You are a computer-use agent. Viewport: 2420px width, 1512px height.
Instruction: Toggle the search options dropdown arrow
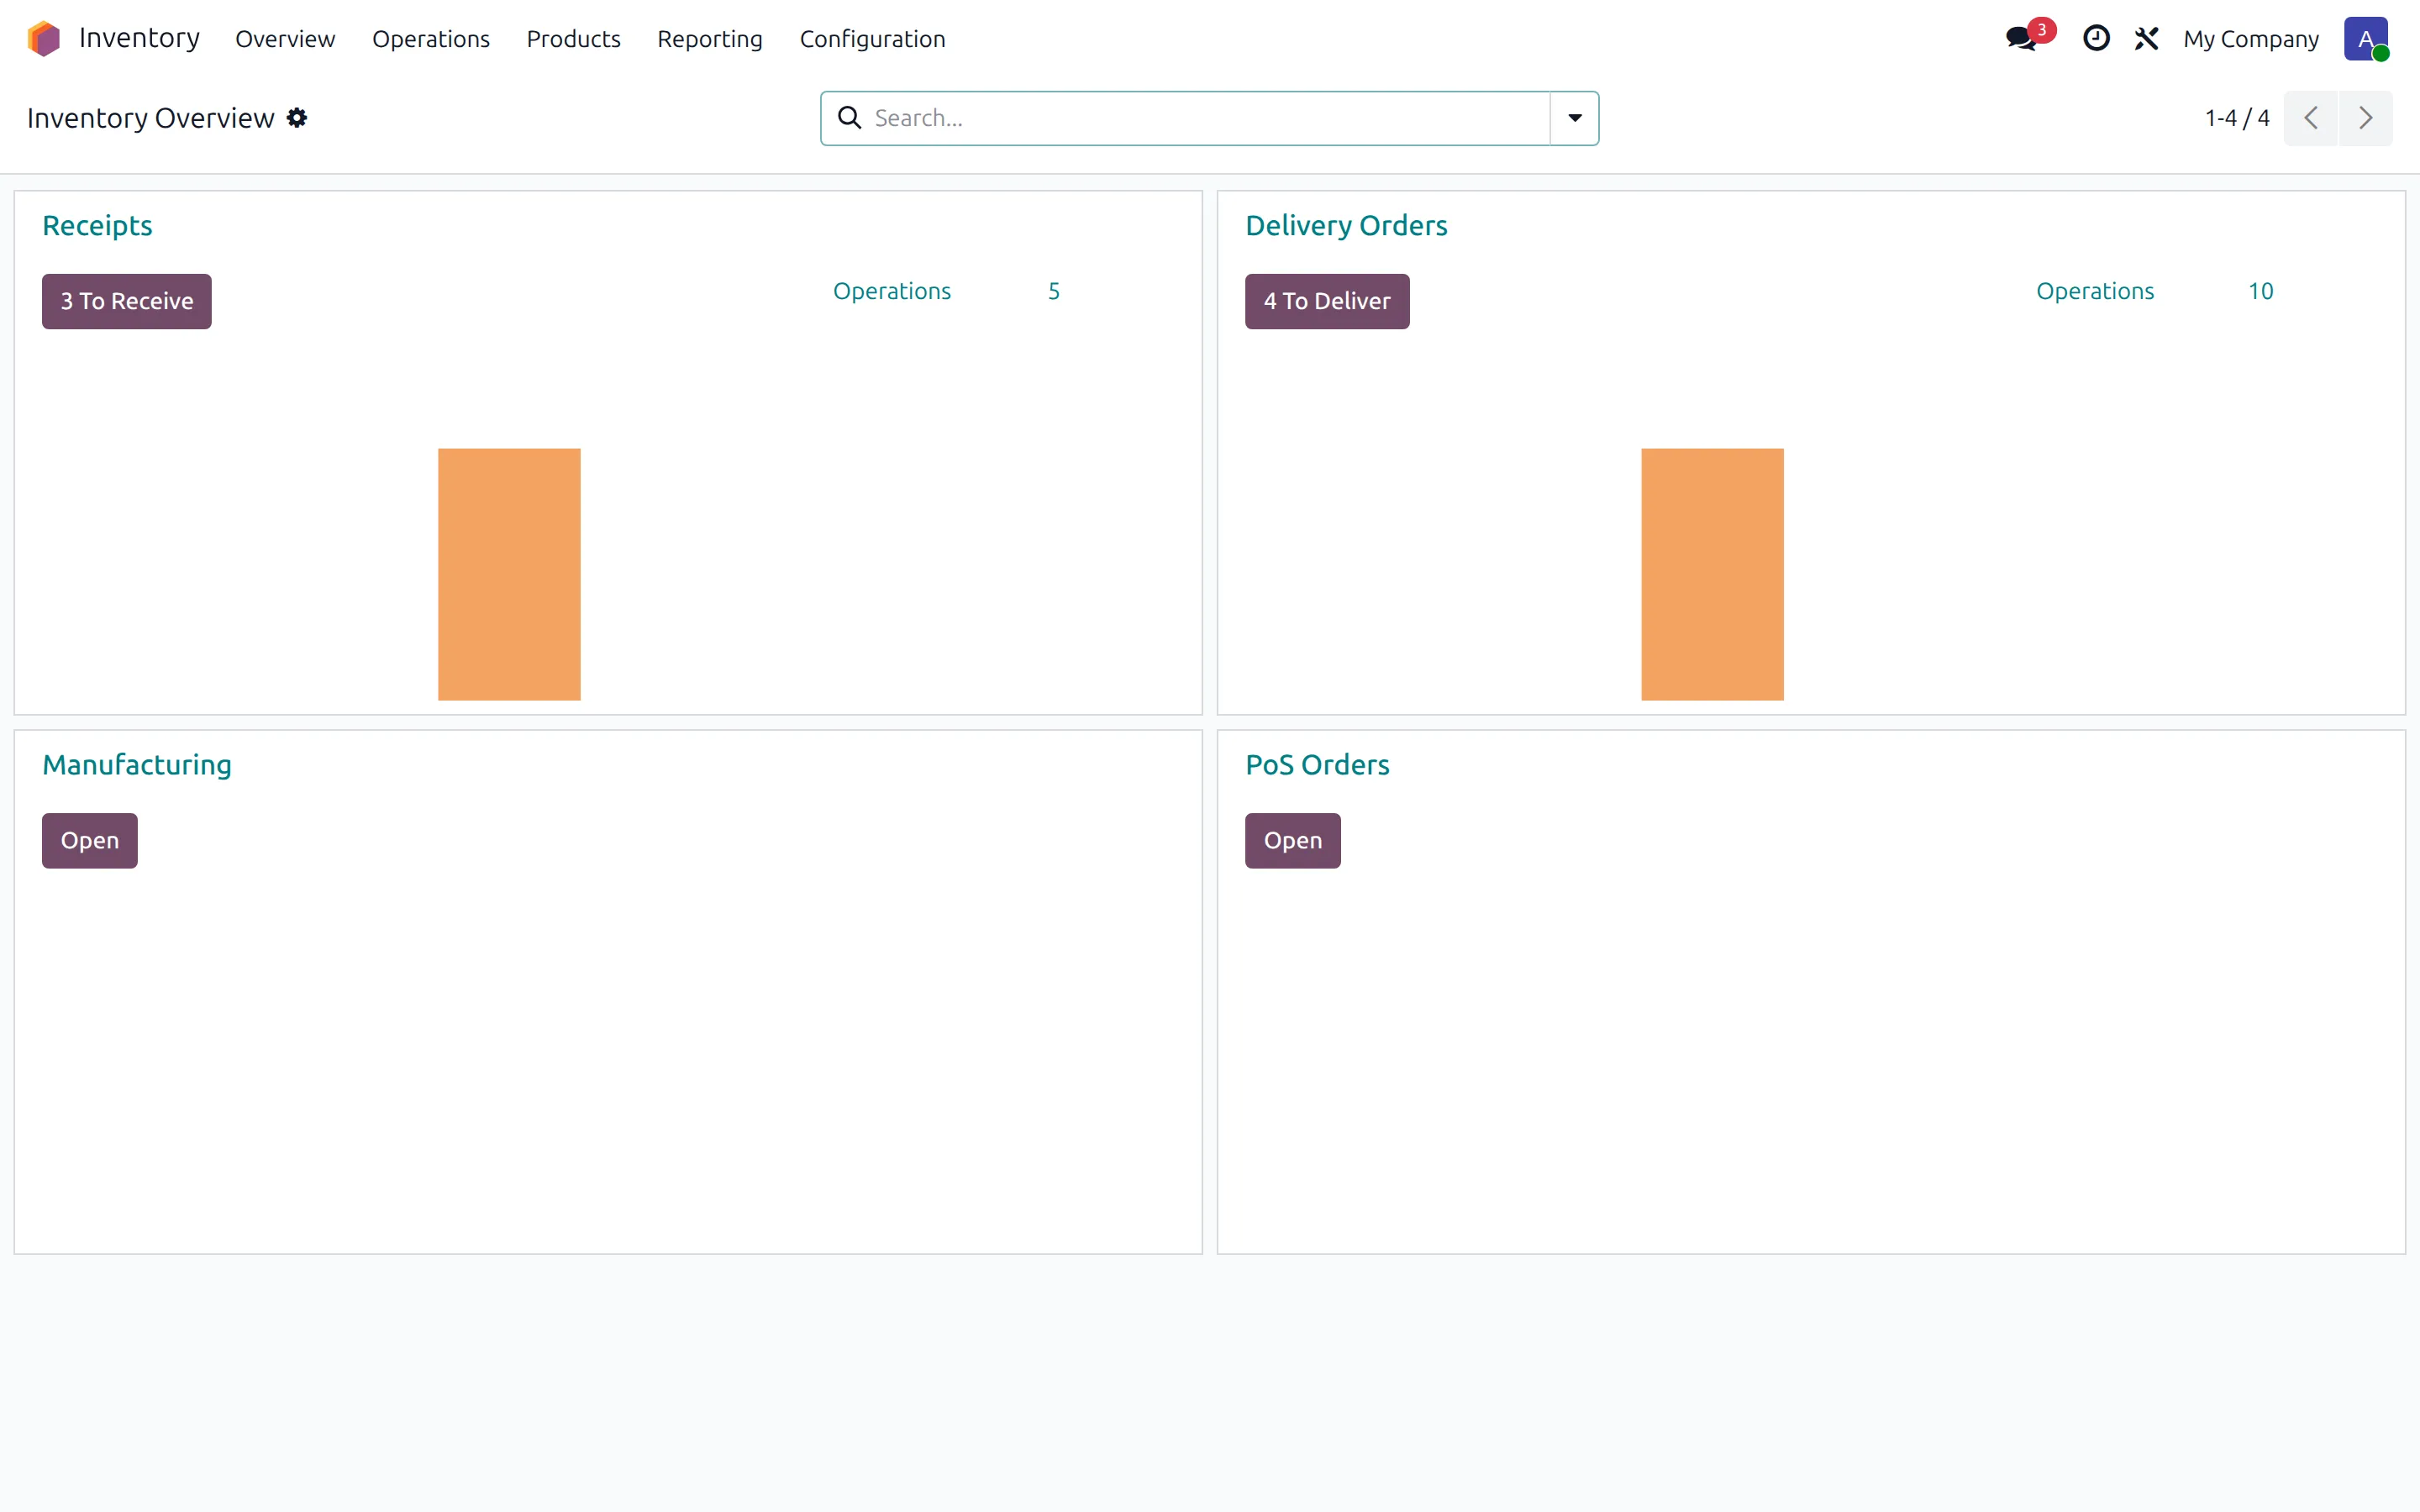click(1575, 118)
